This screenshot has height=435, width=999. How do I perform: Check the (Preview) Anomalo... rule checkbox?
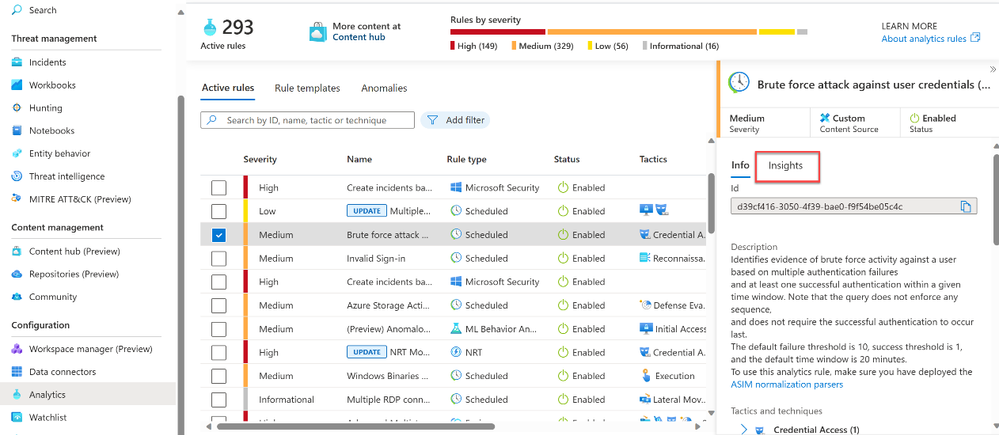coord(219,329)
